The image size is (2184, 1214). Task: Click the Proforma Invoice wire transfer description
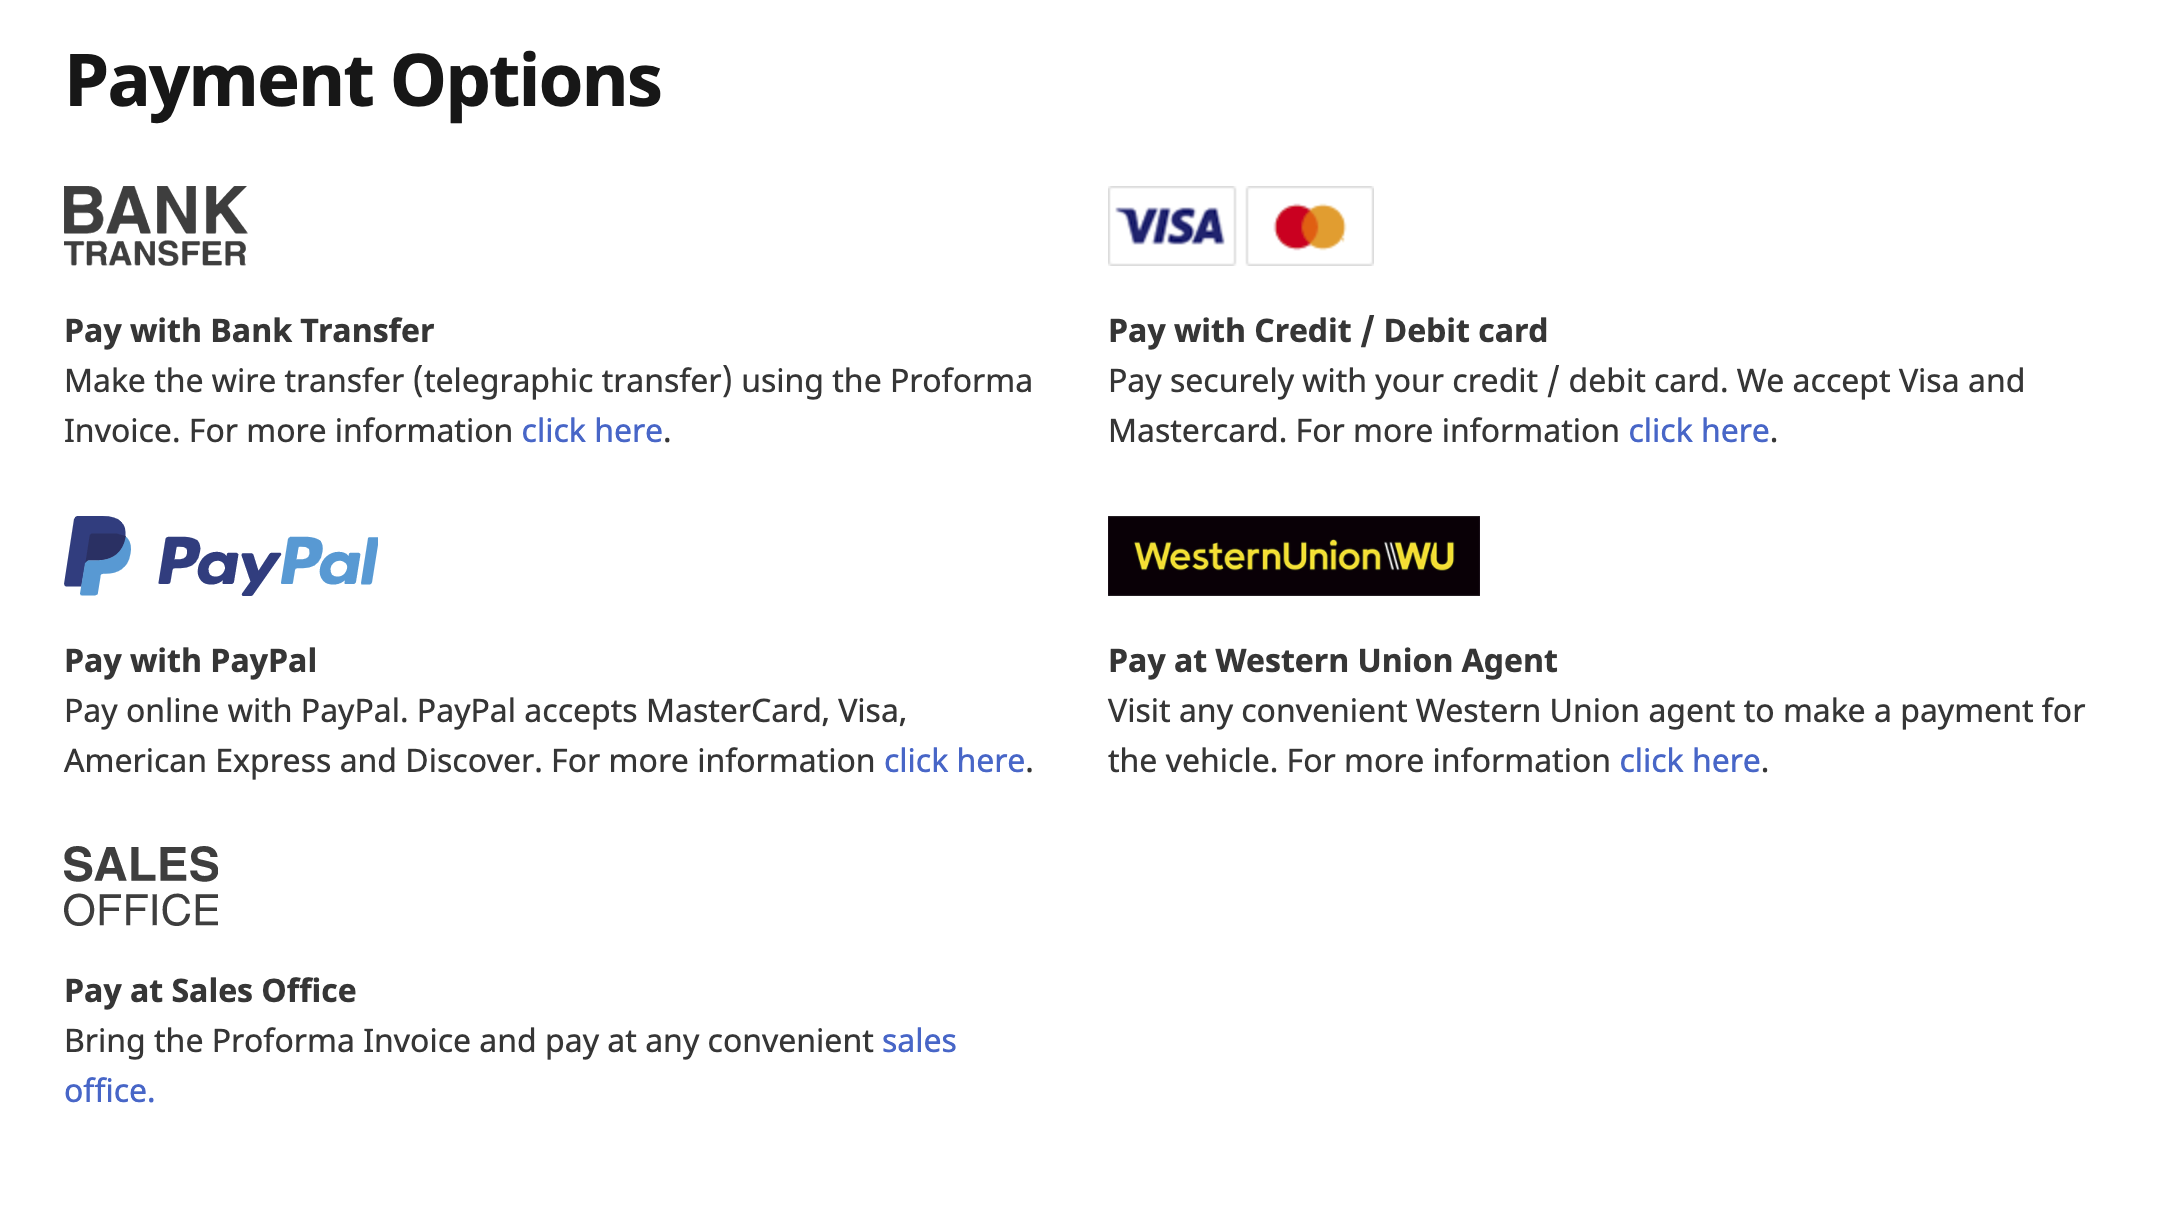548,406
